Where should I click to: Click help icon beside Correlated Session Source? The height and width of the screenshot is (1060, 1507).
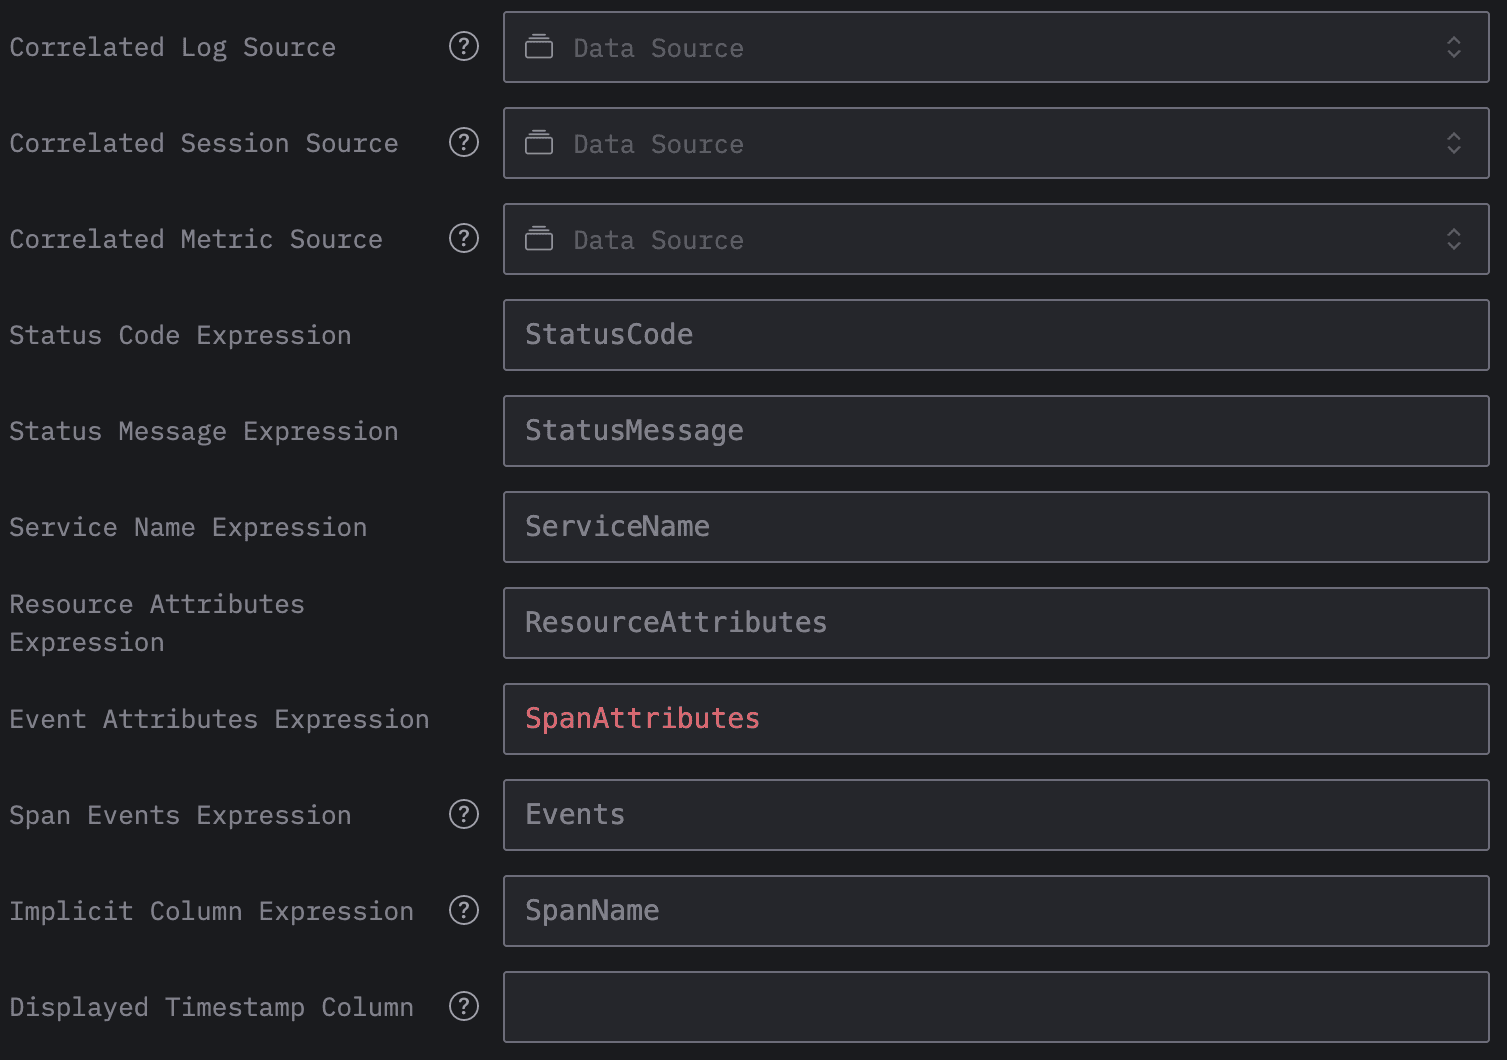click(x=464, y=142)
